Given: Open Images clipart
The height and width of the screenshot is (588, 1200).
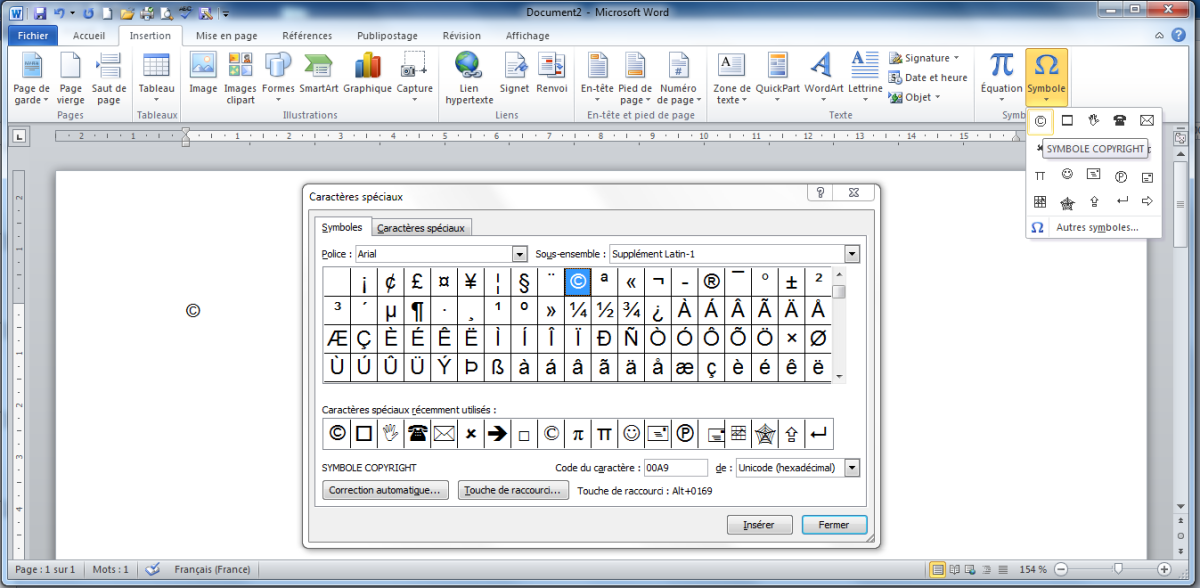Looking at the screenshot, I should coord(240,79).
